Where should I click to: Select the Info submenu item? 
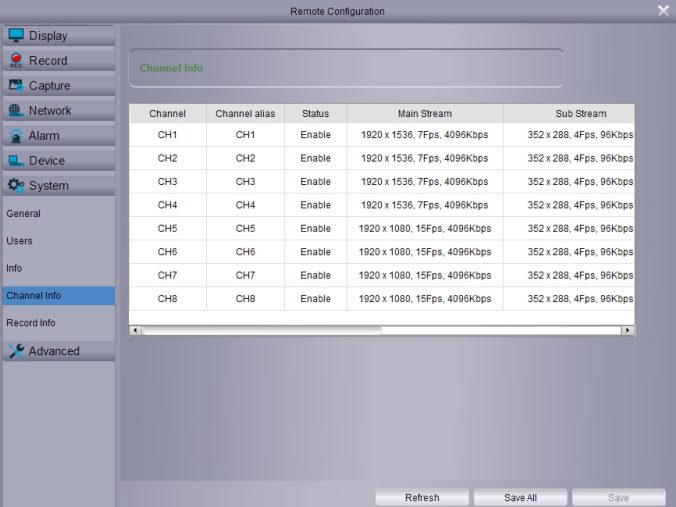click(x=14, y=269)
